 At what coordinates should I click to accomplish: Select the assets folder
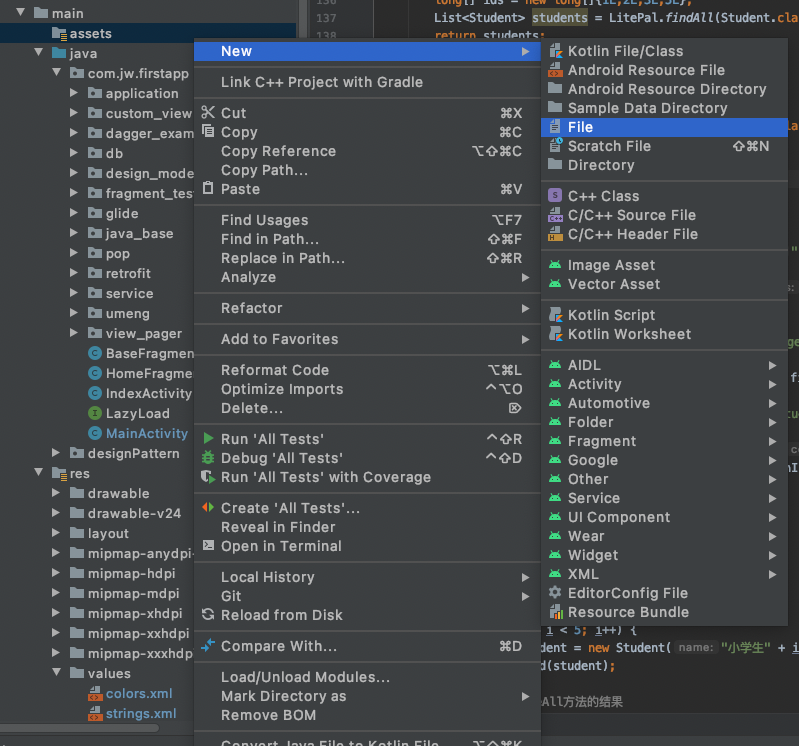tap(90, 34)
